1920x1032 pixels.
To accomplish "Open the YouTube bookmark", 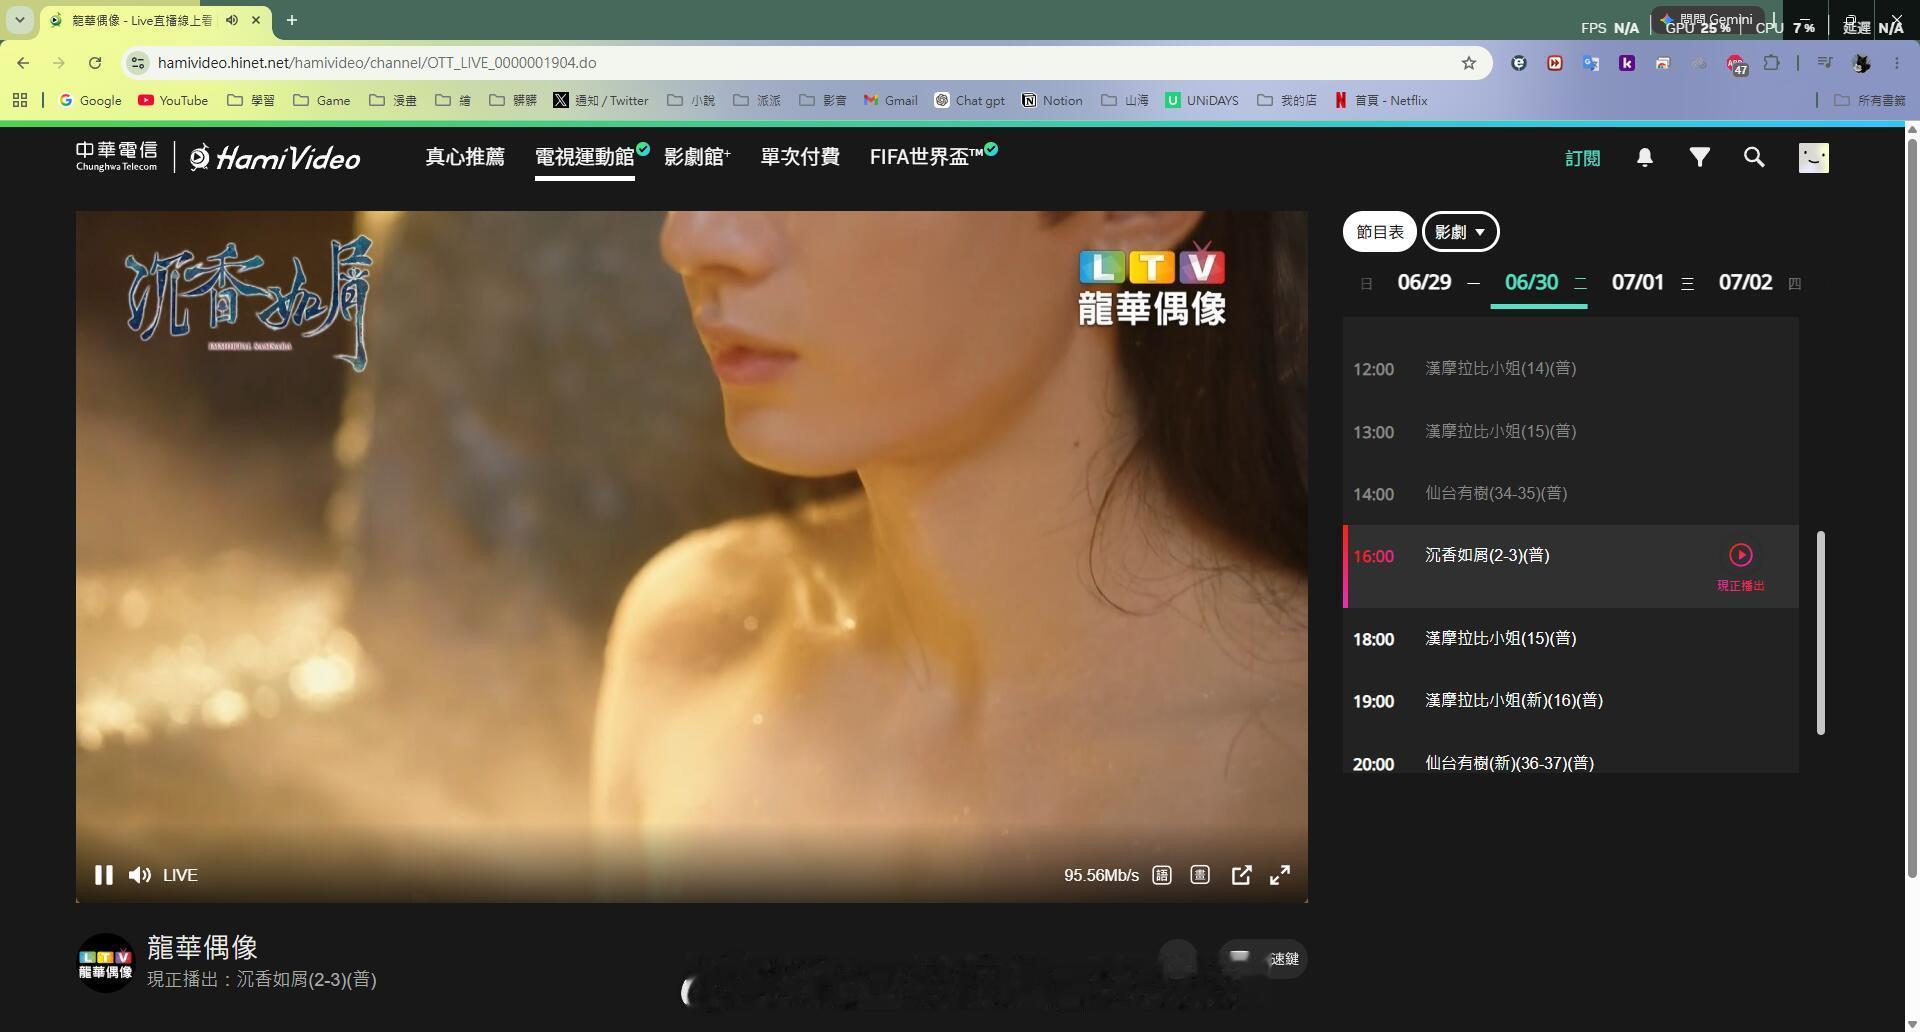I will point(173,100).
